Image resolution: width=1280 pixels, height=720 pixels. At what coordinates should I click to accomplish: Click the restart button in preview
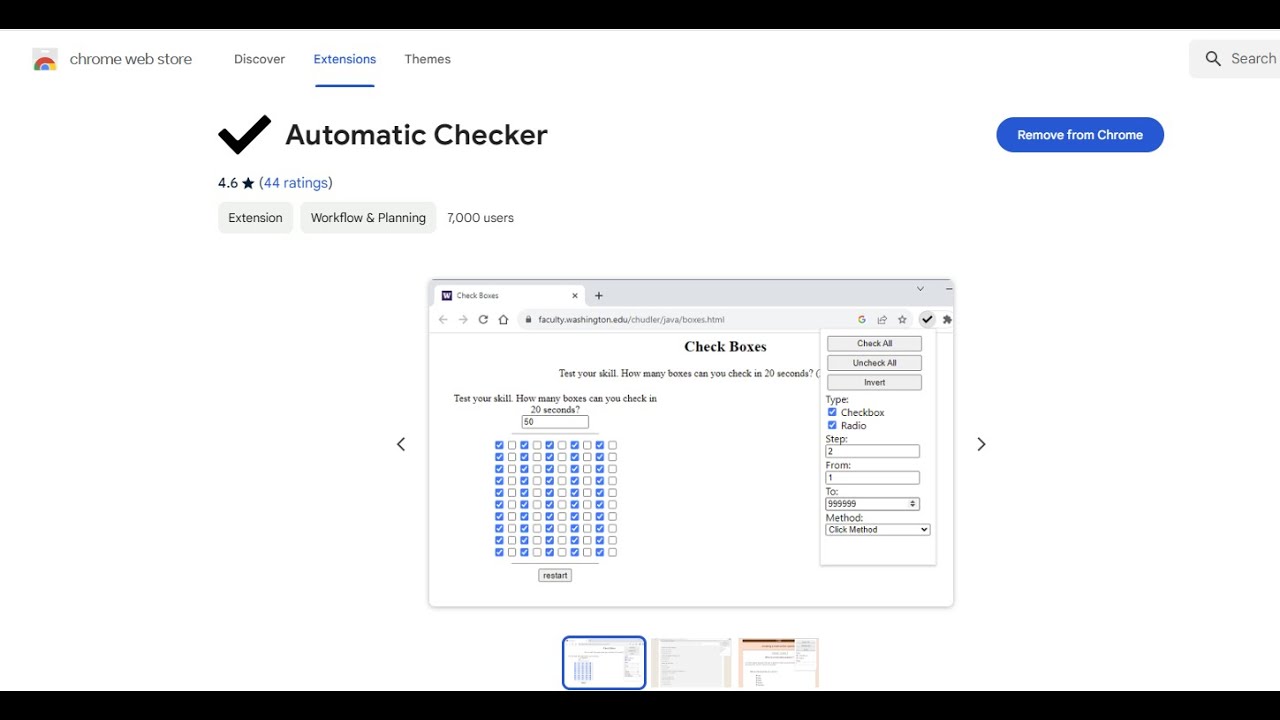pyautogui.click(x=555, y=575)
